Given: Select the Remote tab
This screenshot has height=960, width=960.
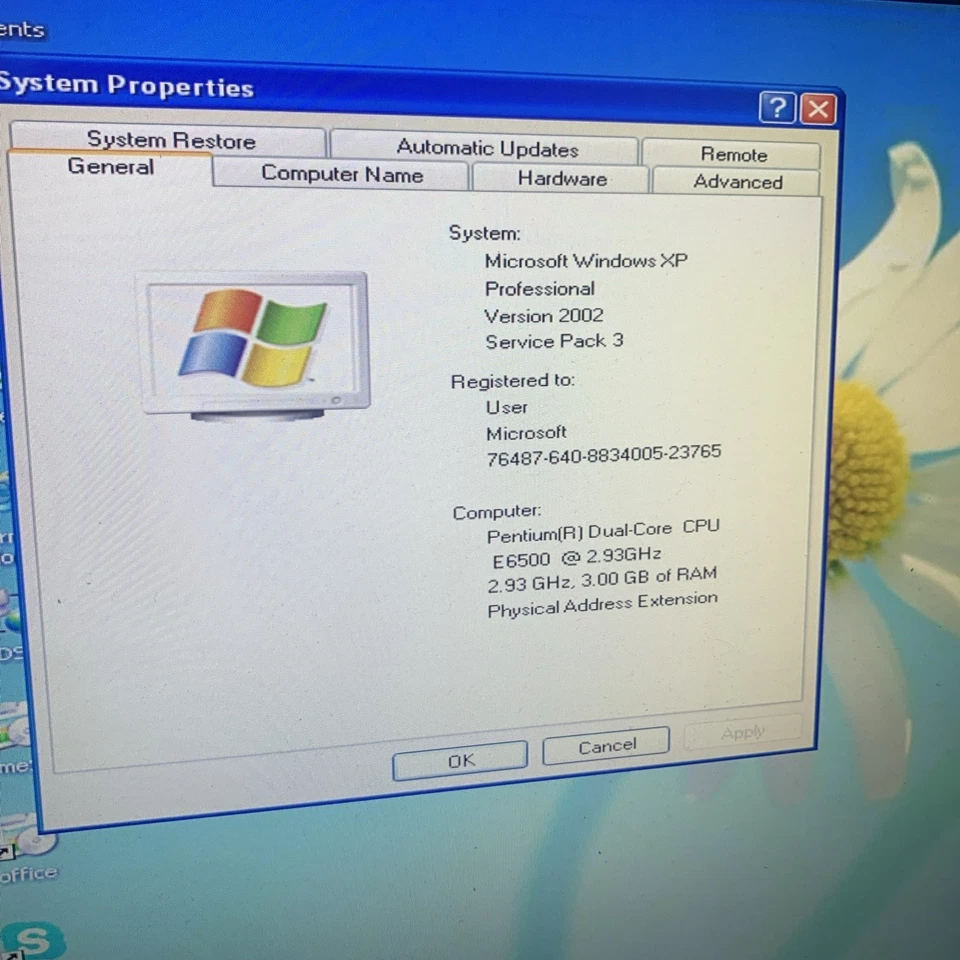Looking at the screenshot, I should [x=734, y=154].
